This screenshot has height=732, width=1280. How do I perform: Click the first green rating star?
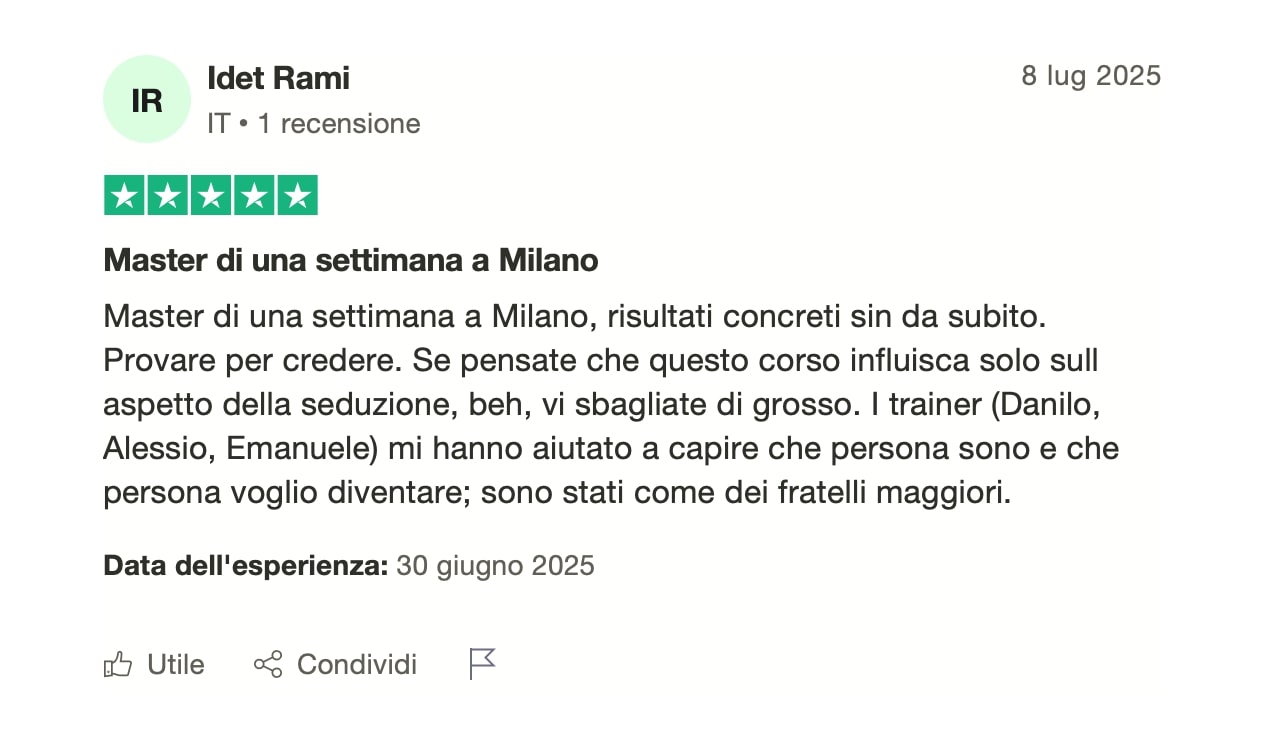(125, 195)
